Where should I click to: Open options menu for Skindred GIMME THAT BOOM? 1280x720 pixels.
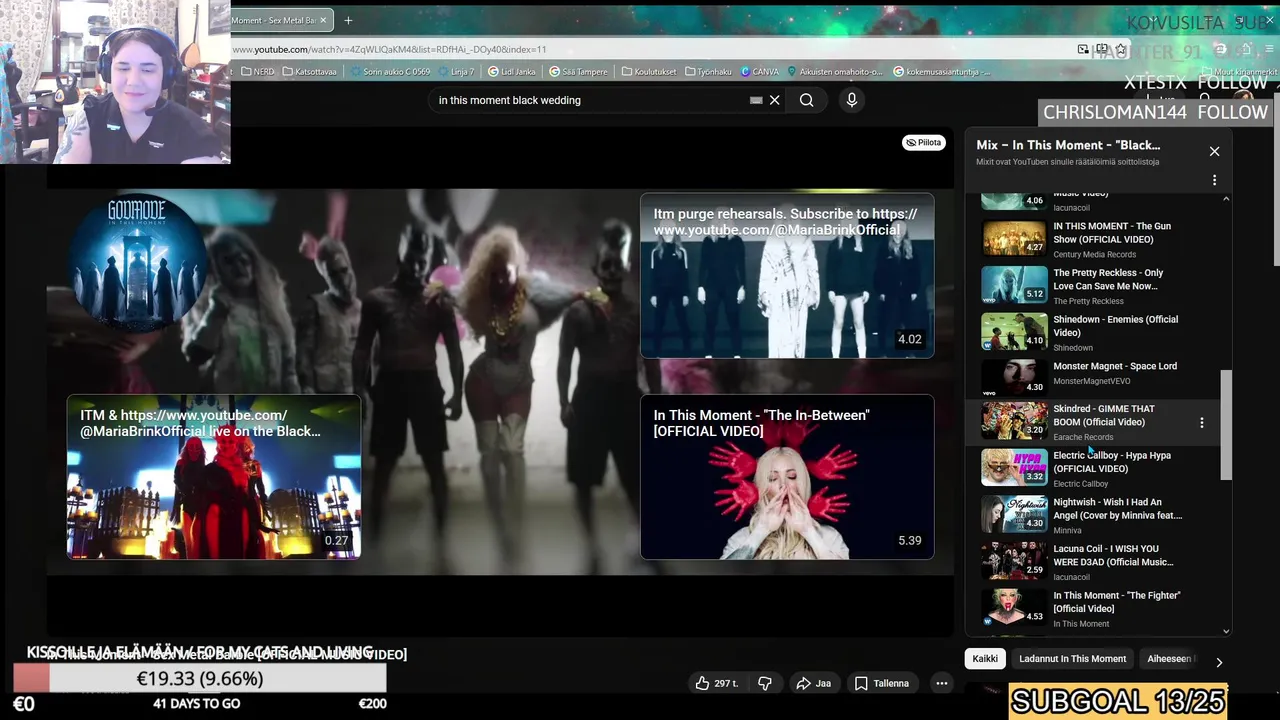point(1201,423)
